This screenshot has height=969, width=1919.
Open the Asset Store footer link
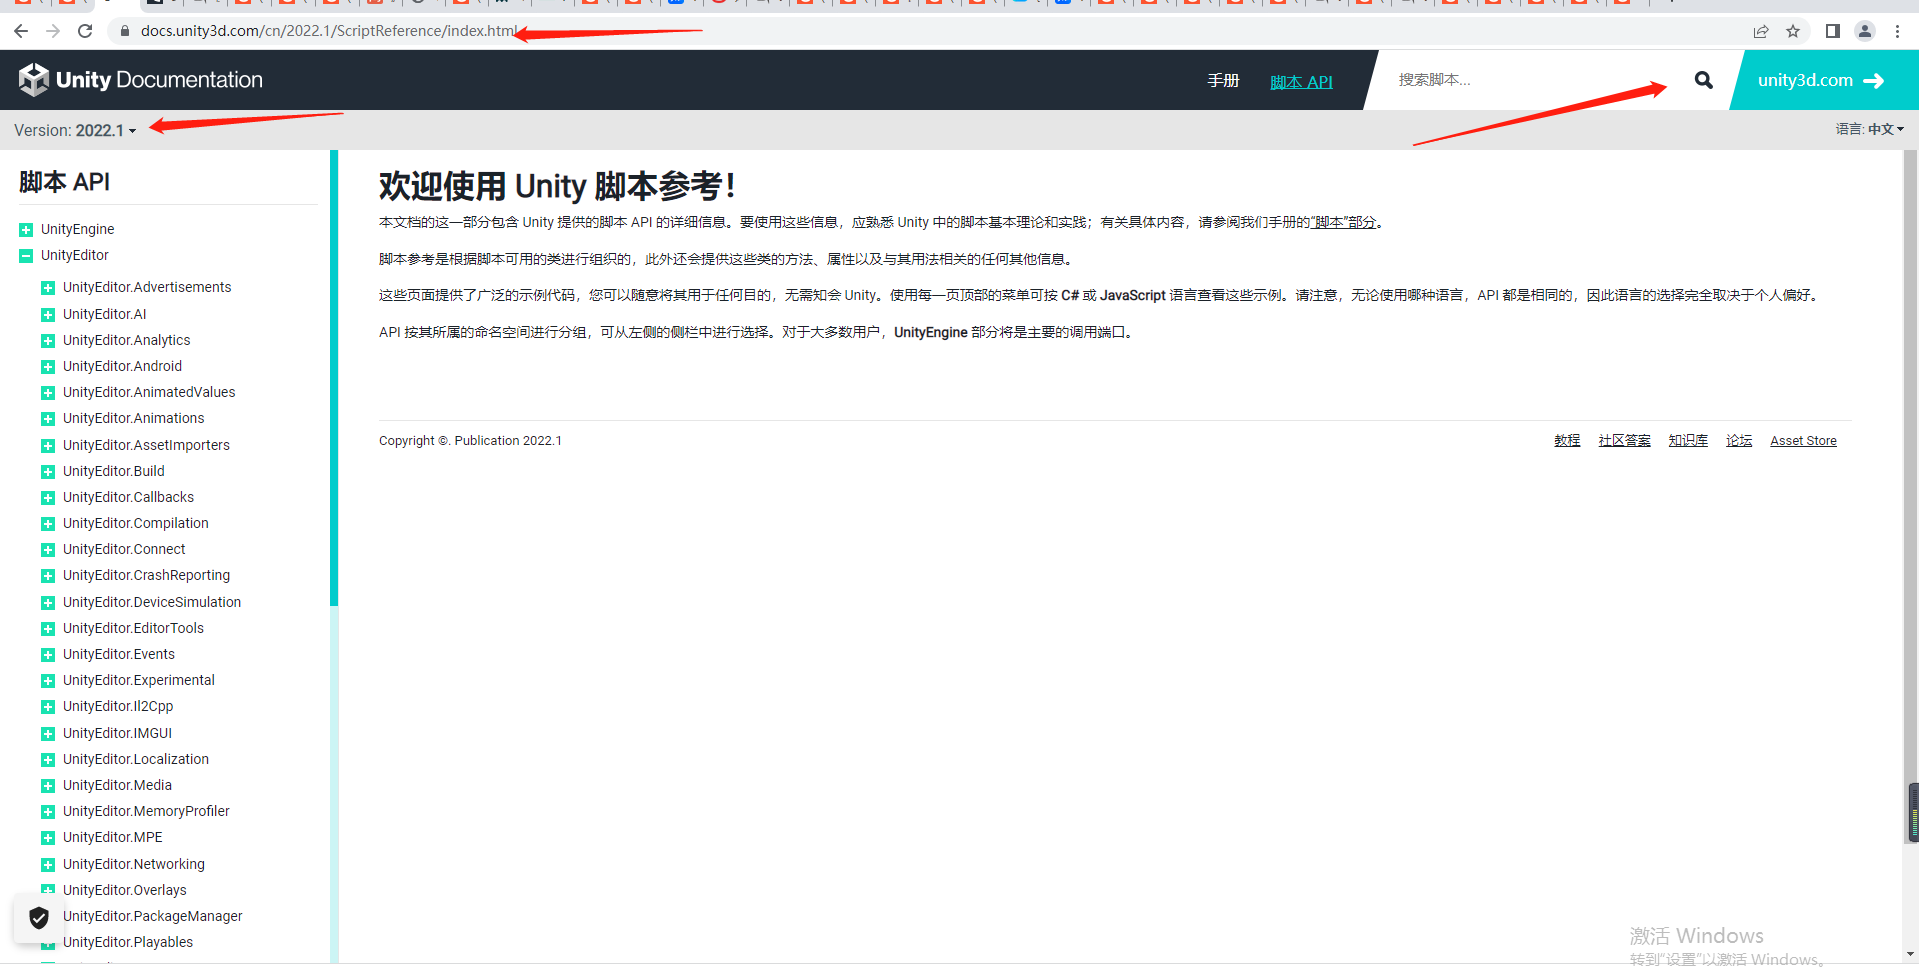click(x=1803, y=441)
